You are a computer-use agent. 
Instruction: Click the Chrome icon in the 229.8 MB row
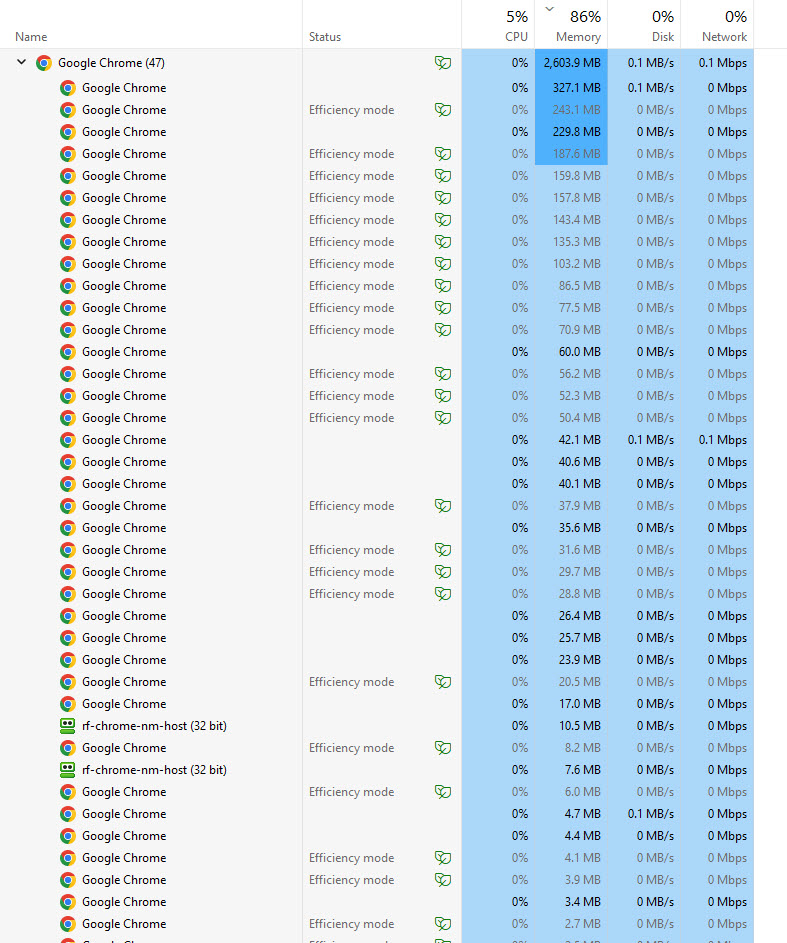68,132
